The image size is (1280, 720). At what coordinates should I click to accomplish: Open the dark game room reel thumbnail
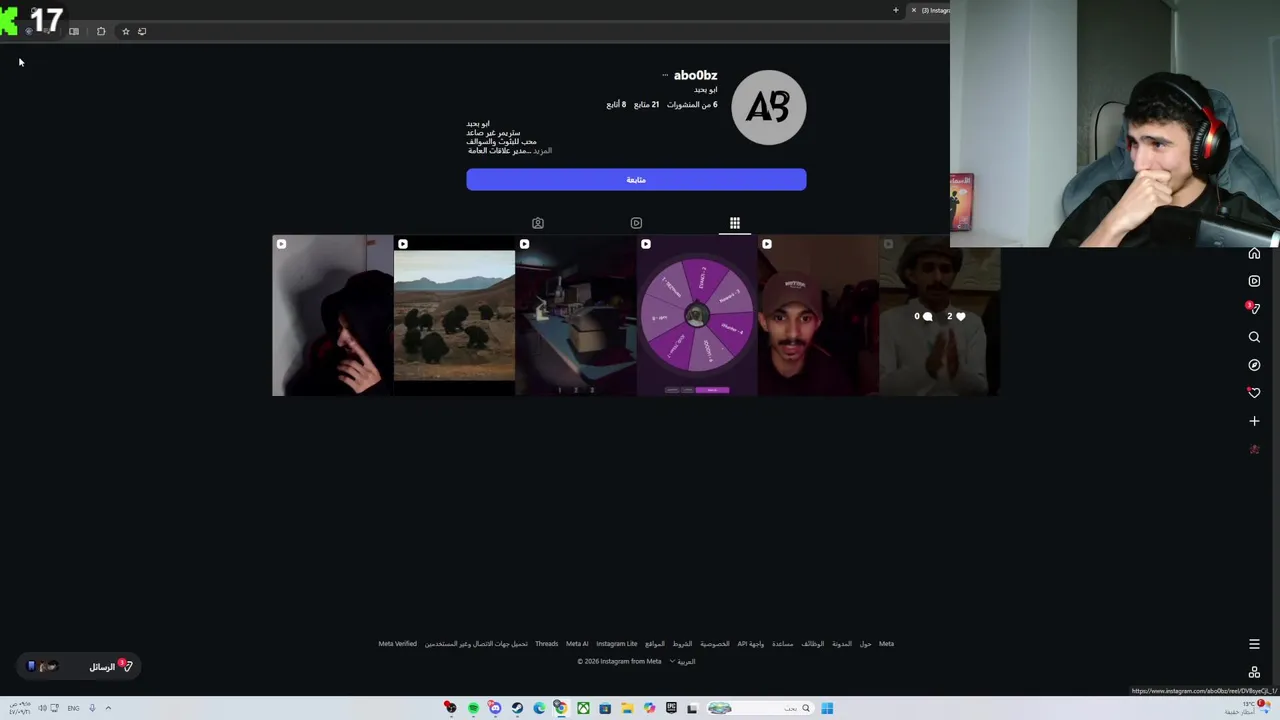coord(576,315)
